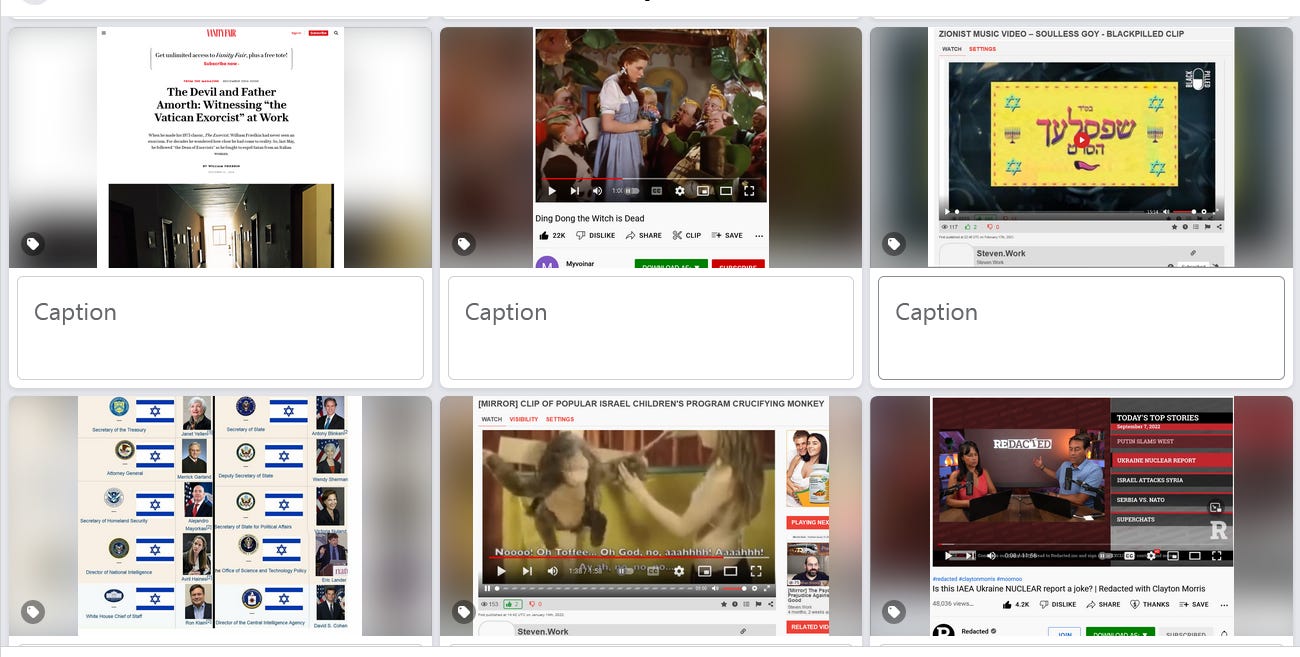Click Caption field under Ding Dong Witch image

pyautogui.click(x=650, y=328)
